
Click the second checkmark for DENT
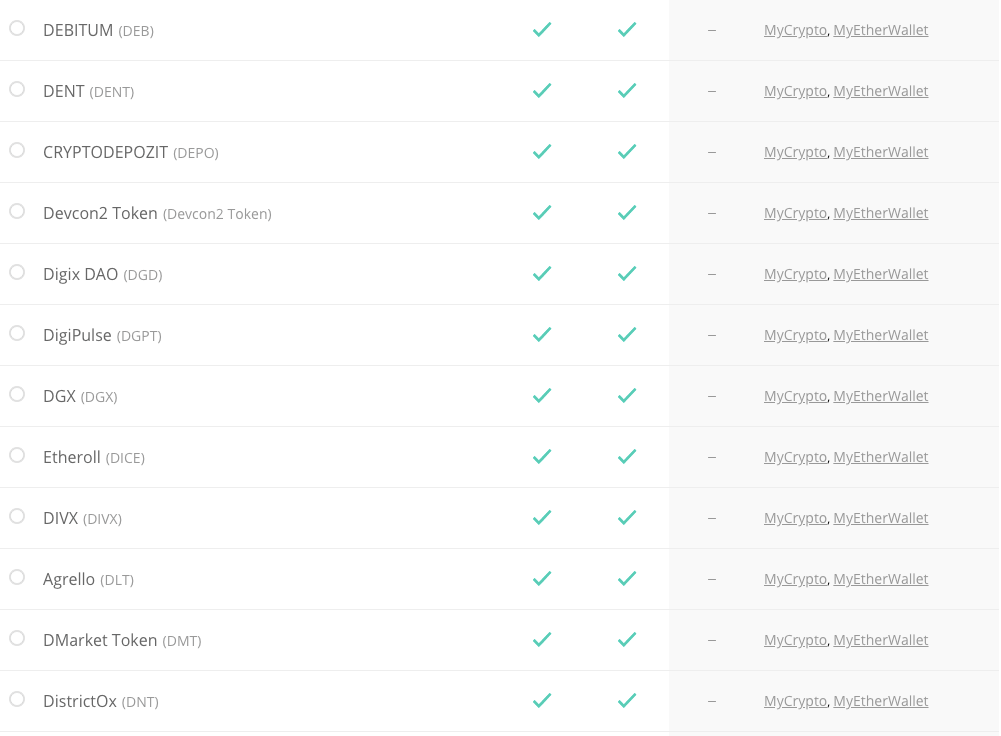(627, 91)
